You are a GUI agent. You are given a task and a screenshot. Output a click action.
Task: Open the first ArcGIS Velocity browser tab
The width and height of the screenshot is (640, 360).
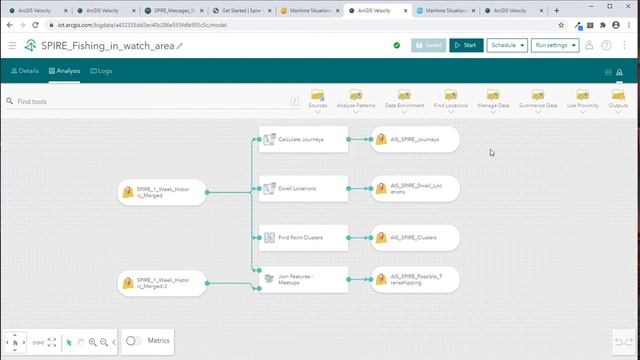pyautogui.click(x=38, y=11)
